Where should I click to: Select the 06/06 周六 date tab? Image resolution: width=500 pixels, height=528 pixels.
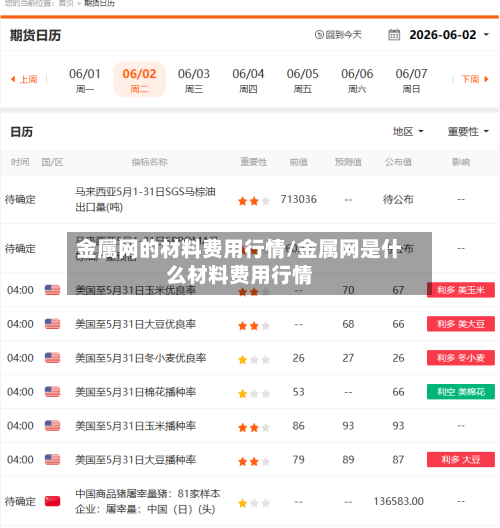tap(357, 80)
